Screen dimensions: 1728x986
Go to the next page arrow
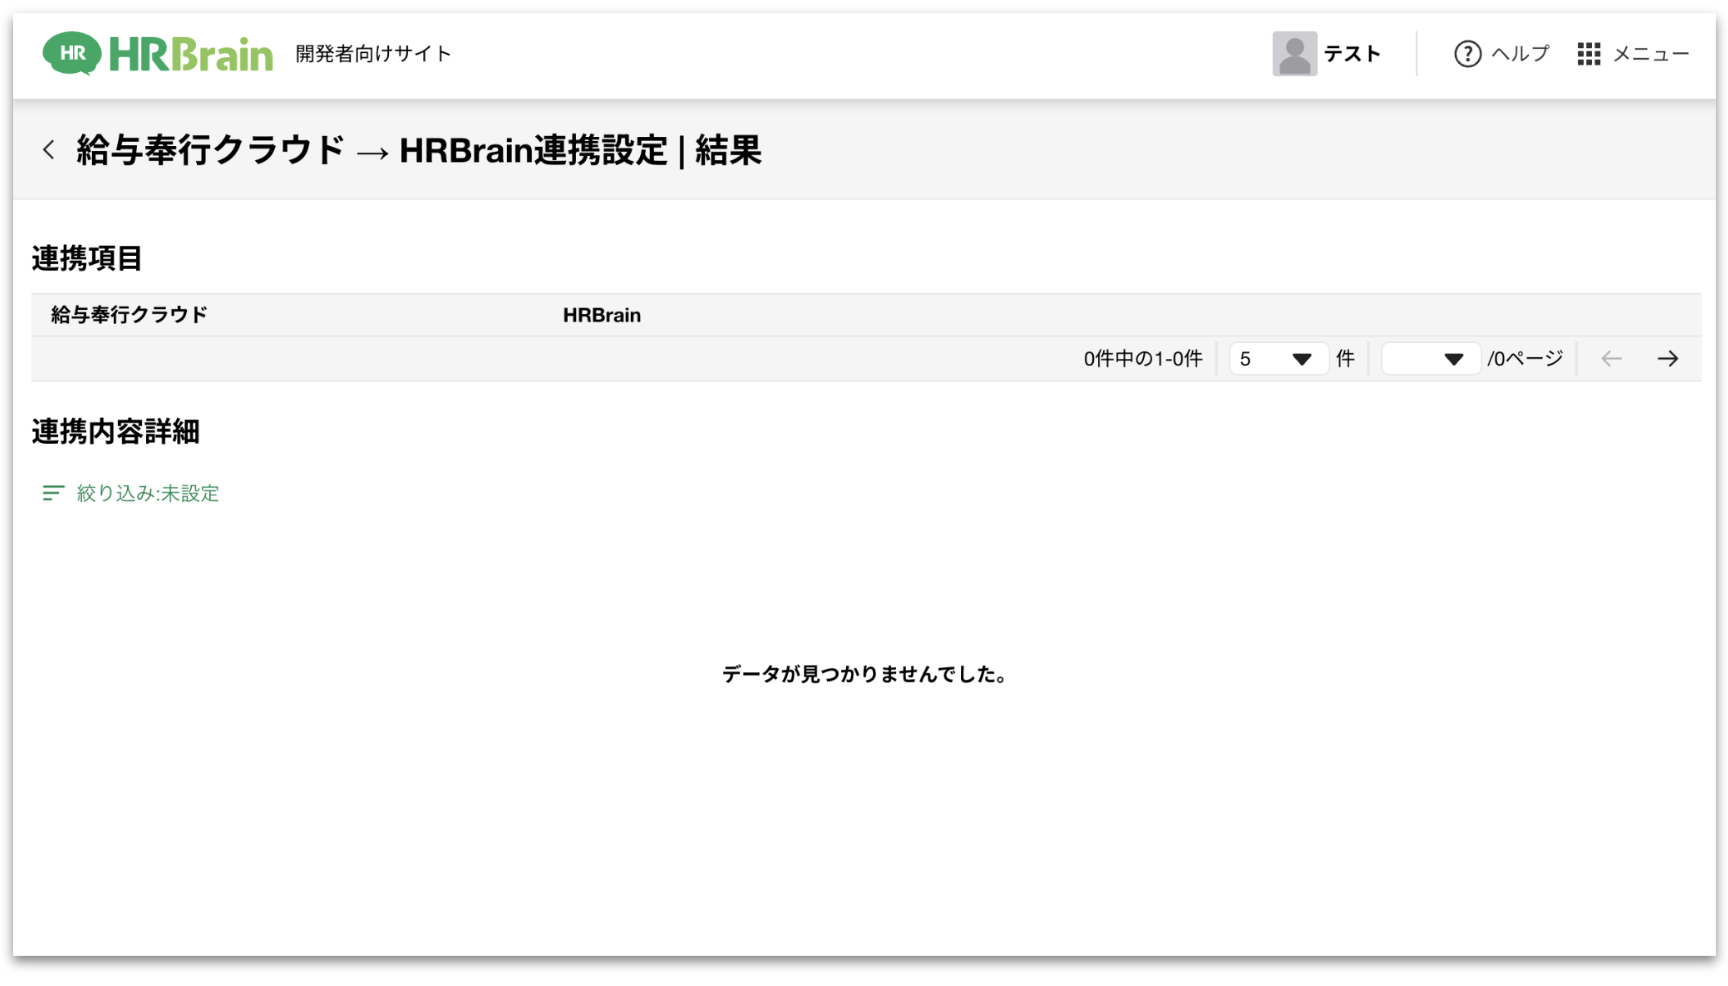(1667, 359)
